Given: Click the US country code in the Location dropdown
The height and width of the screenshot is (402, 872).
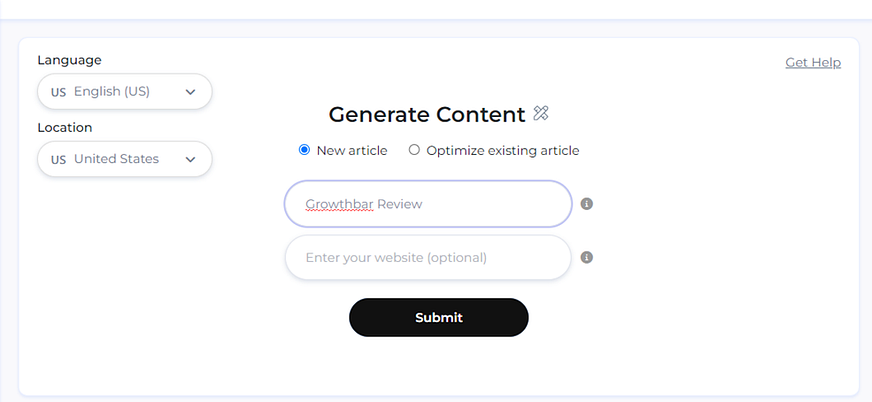Looking at the screenshot, I should tap(58, 159).
